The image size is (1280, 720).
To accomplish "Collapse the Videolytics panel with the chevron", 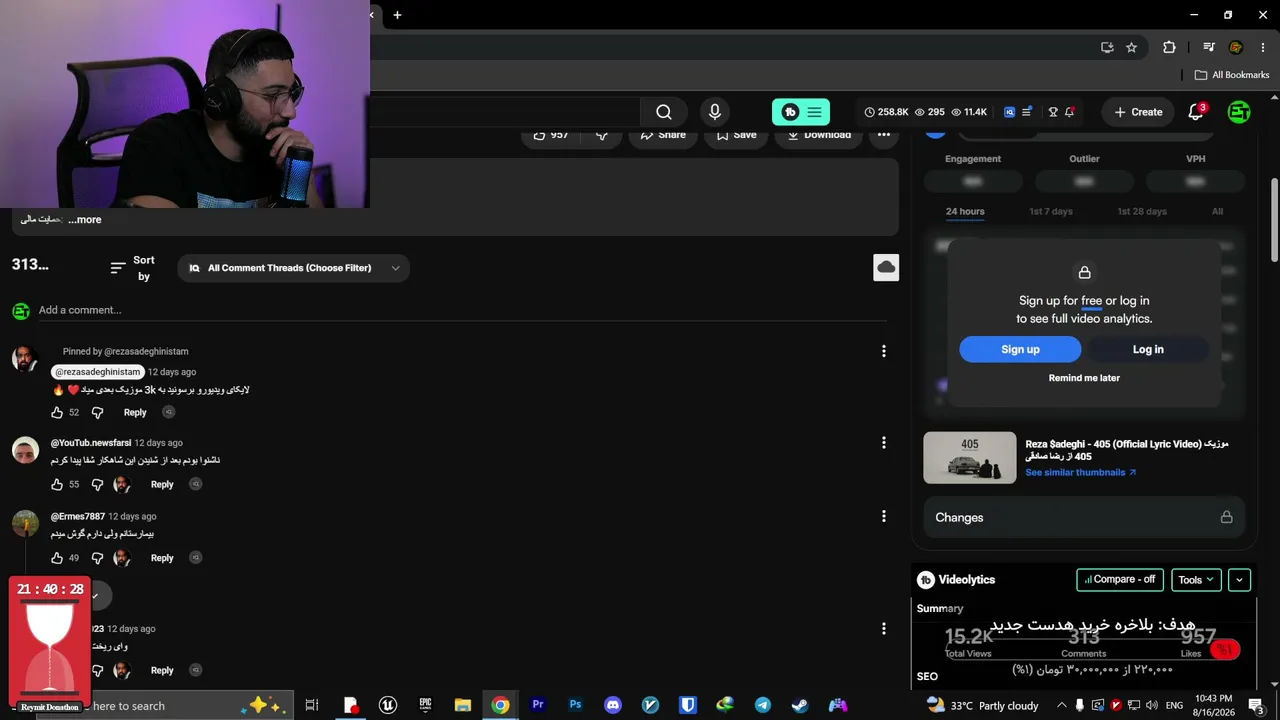I will [1240, 579].
